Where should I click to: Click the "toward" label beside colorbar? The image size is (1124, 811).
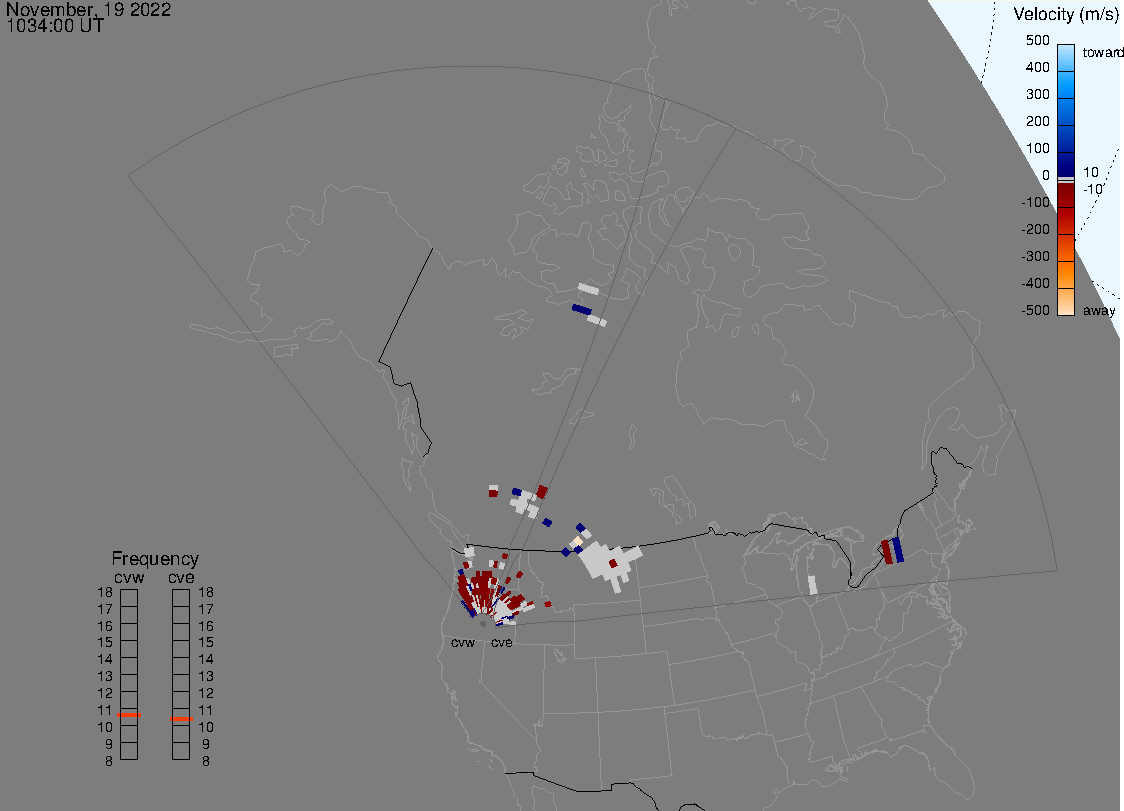click(1104, 52)
